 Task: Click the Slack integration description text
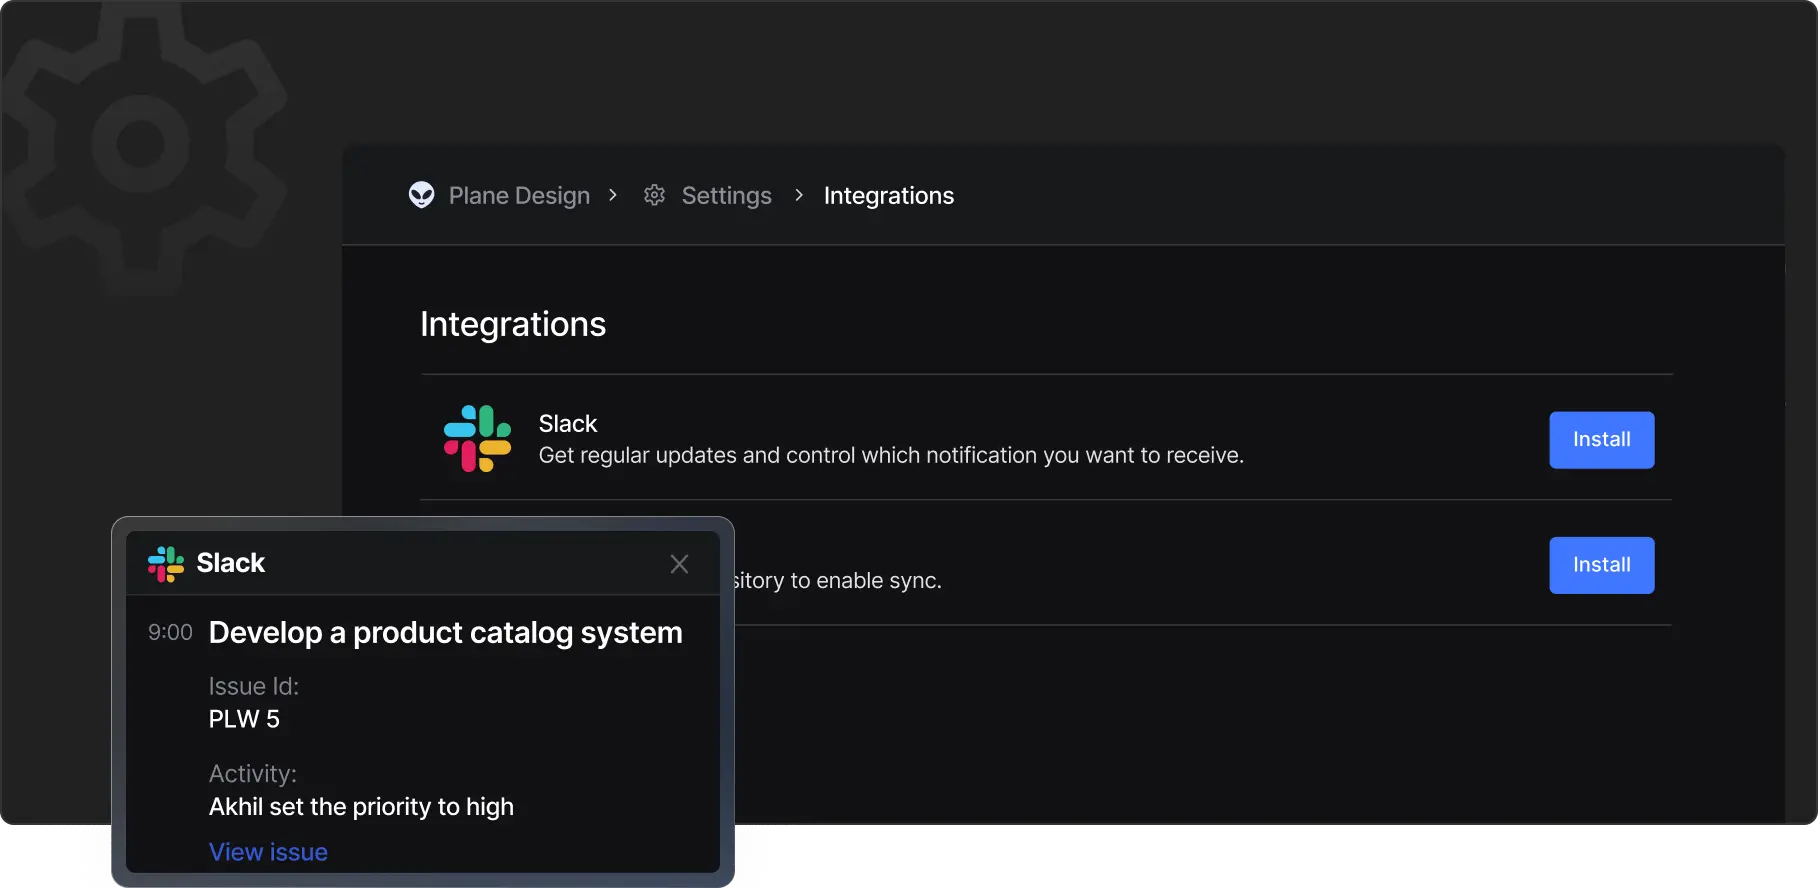pyautogui.click(x=890, y=456)
